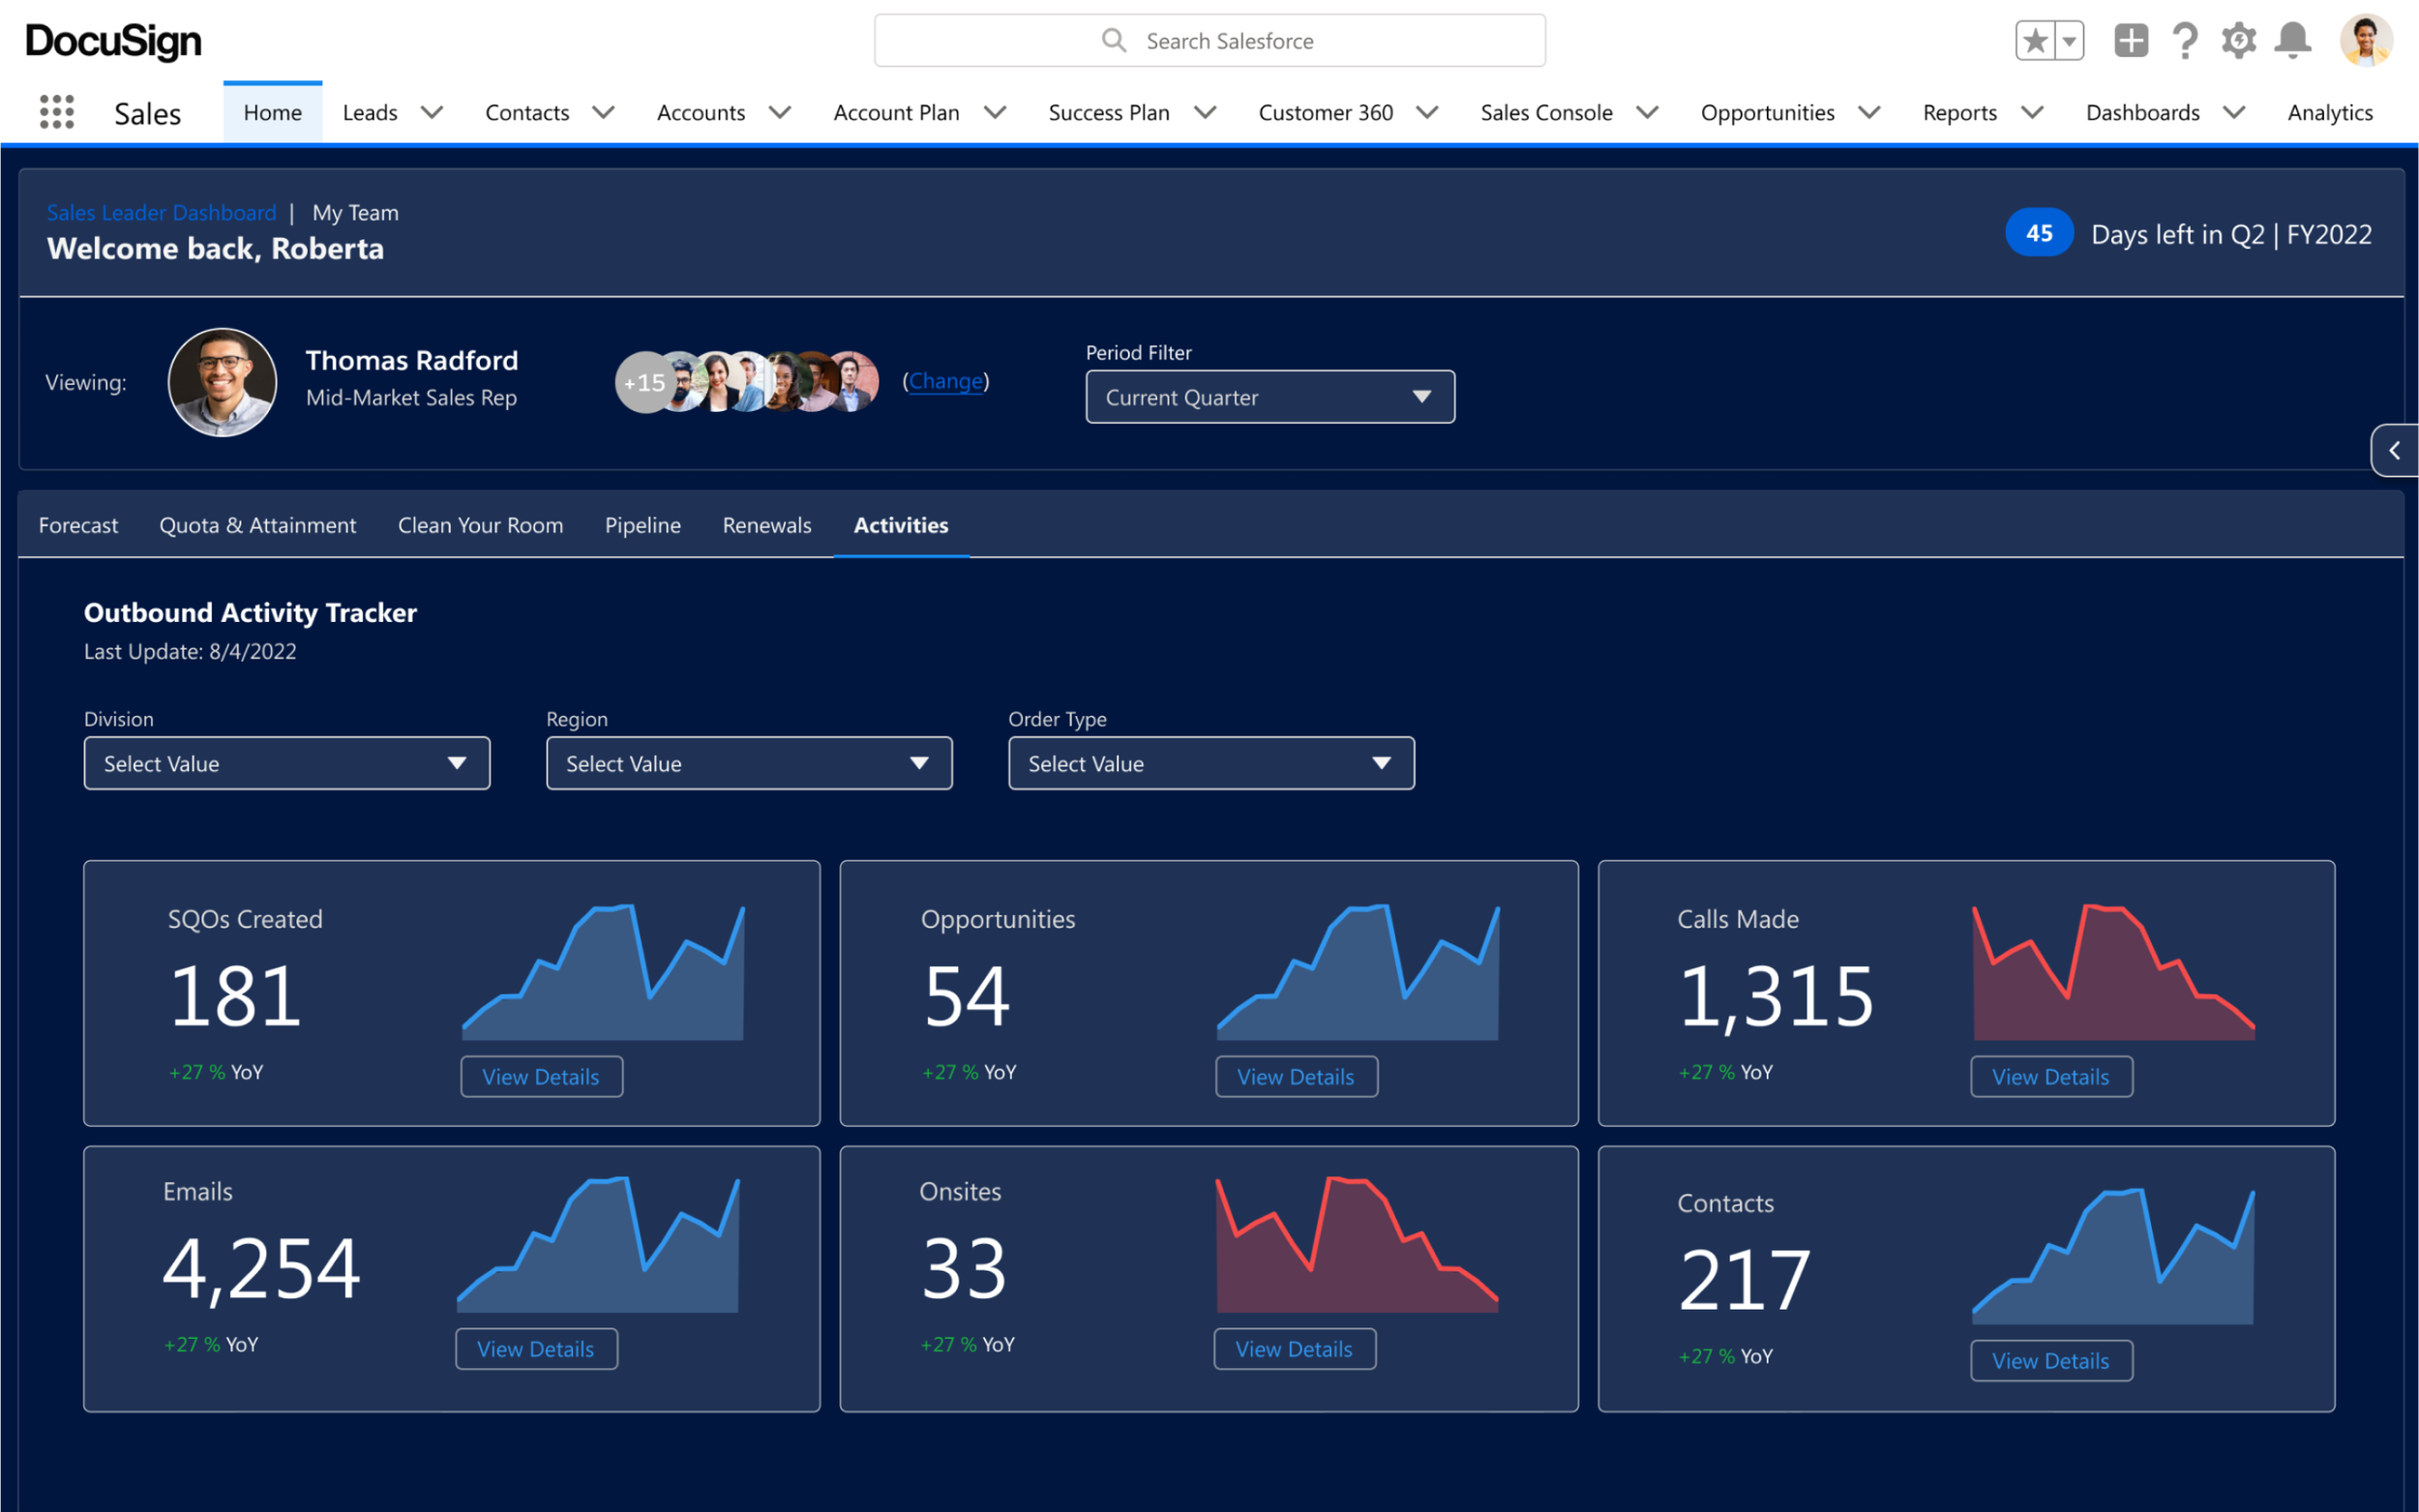Click the +15 team members avatar
This screenshot has width=2419, height=1512.
pos(643,383)
